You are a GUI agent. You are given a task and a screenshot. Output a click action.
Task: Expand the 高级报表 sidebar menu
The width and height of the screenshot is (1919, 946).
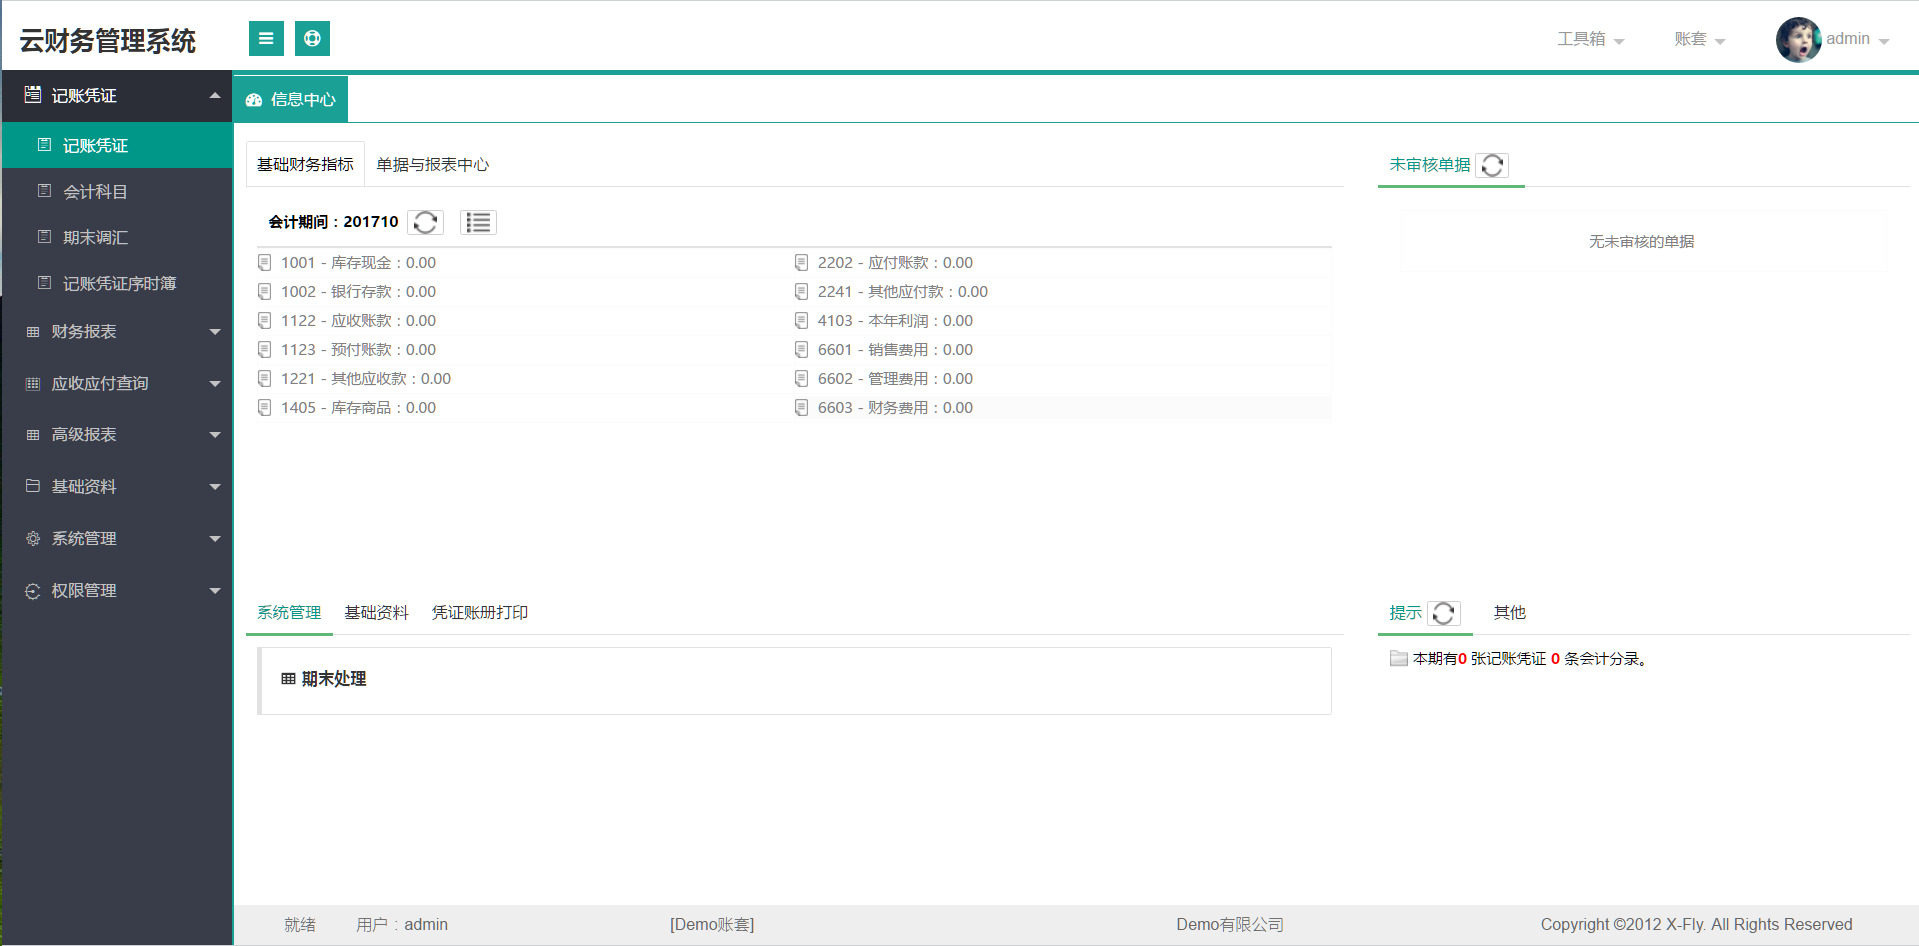click(117, 435)
